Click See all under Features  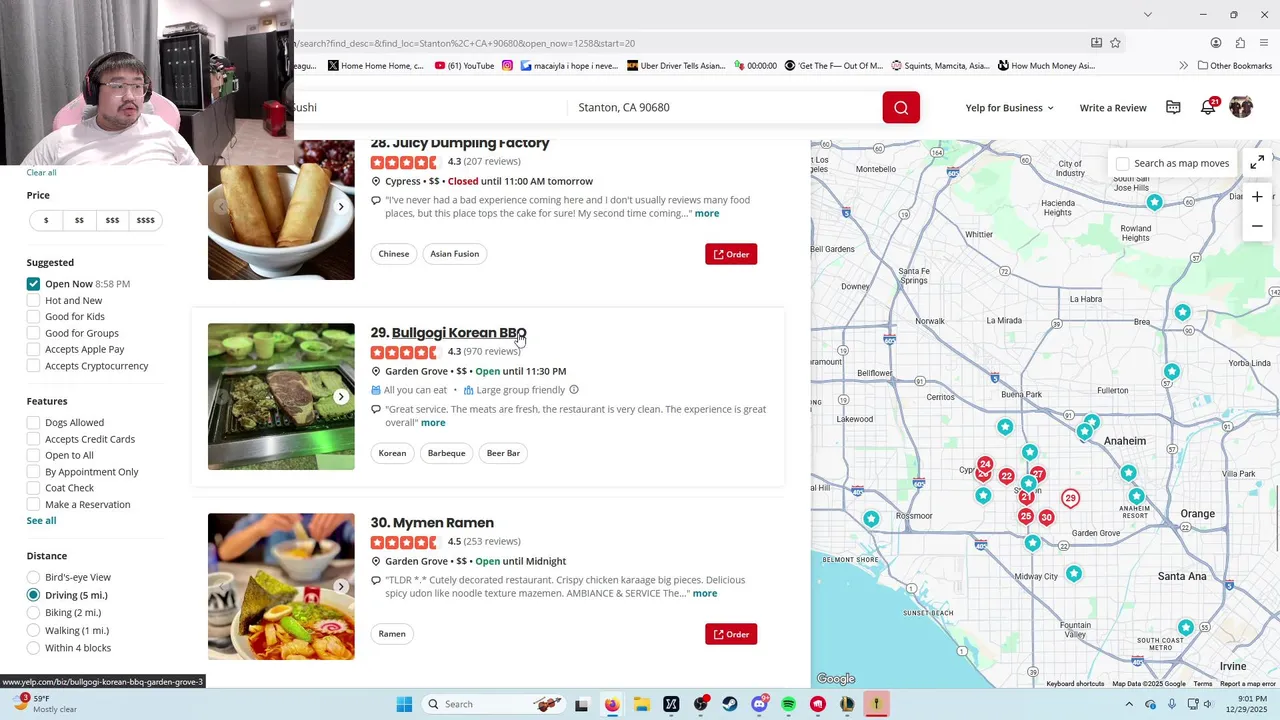pyautogui.click(x=41, y=521)
